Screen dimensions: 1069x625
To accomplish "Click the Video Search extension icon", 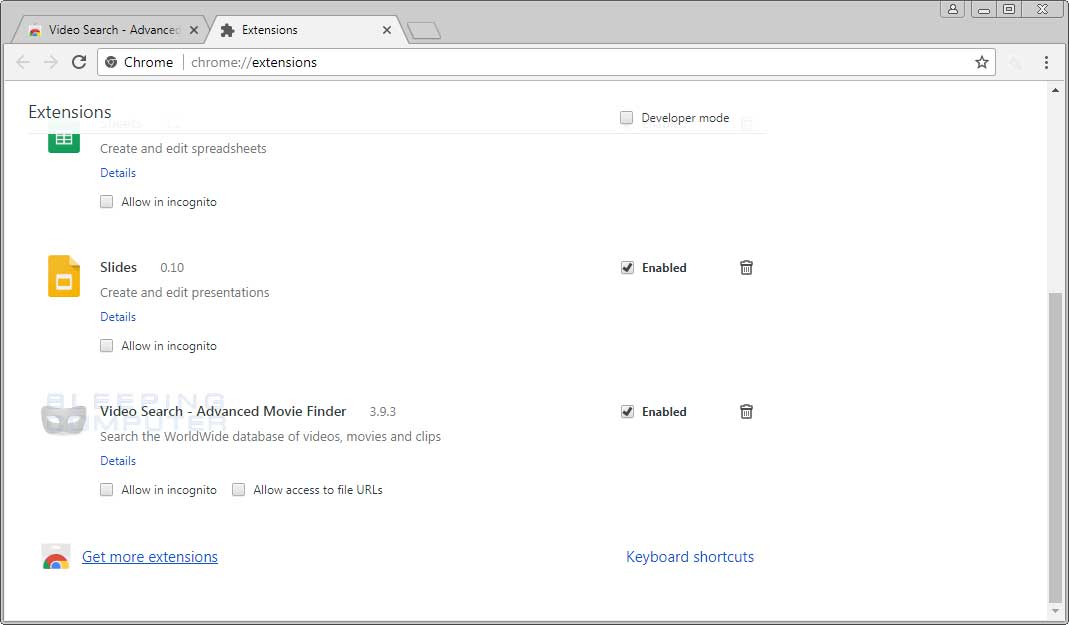I will (64, 417).
